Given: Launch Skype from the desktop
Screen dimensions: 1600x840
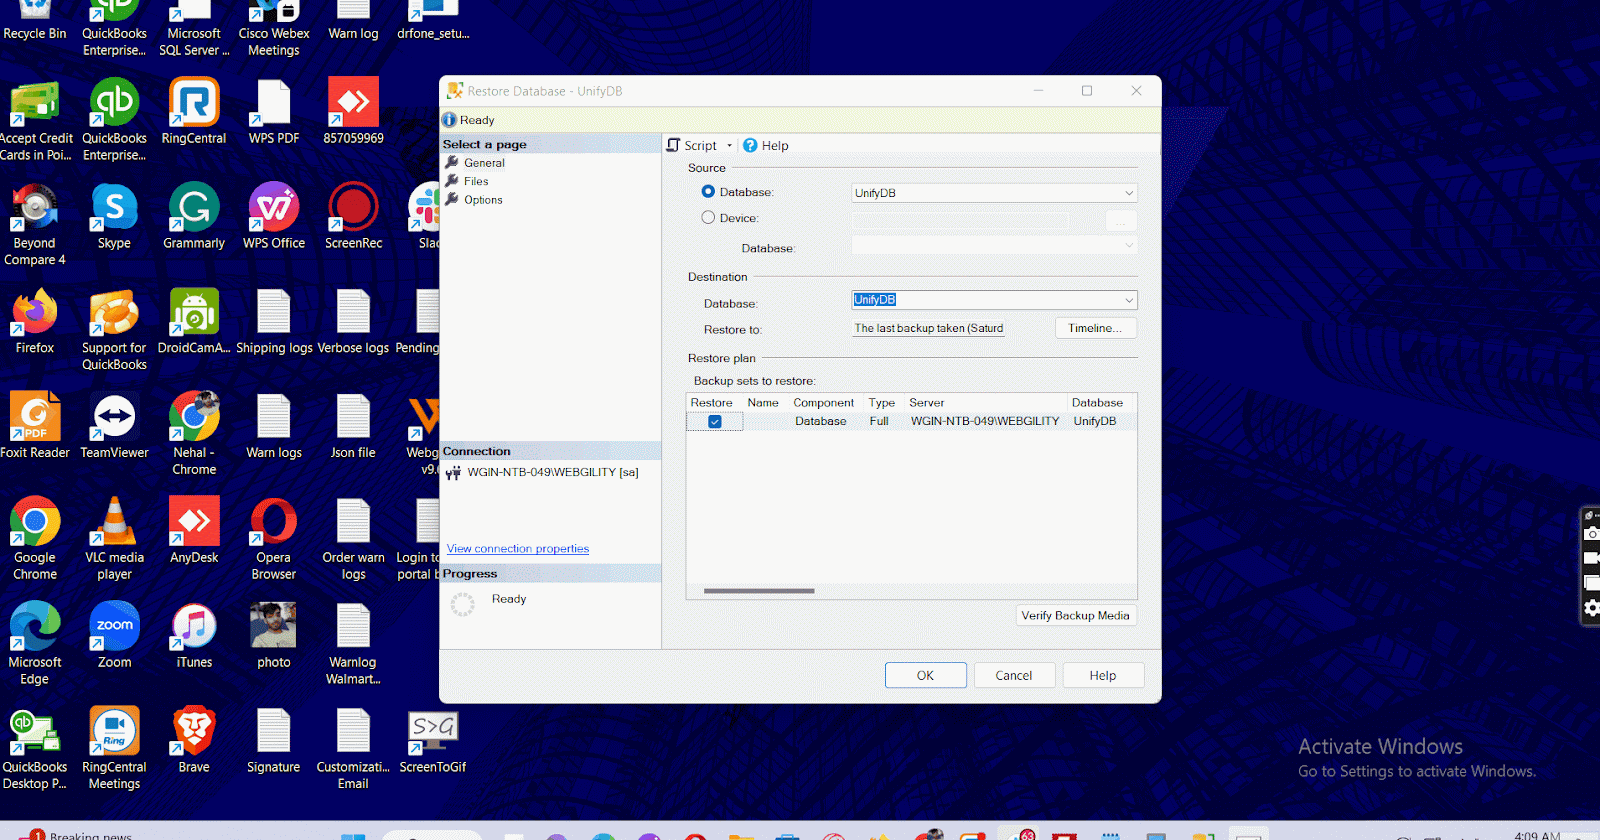Looking at the screenshot, I should click(114, 217).
